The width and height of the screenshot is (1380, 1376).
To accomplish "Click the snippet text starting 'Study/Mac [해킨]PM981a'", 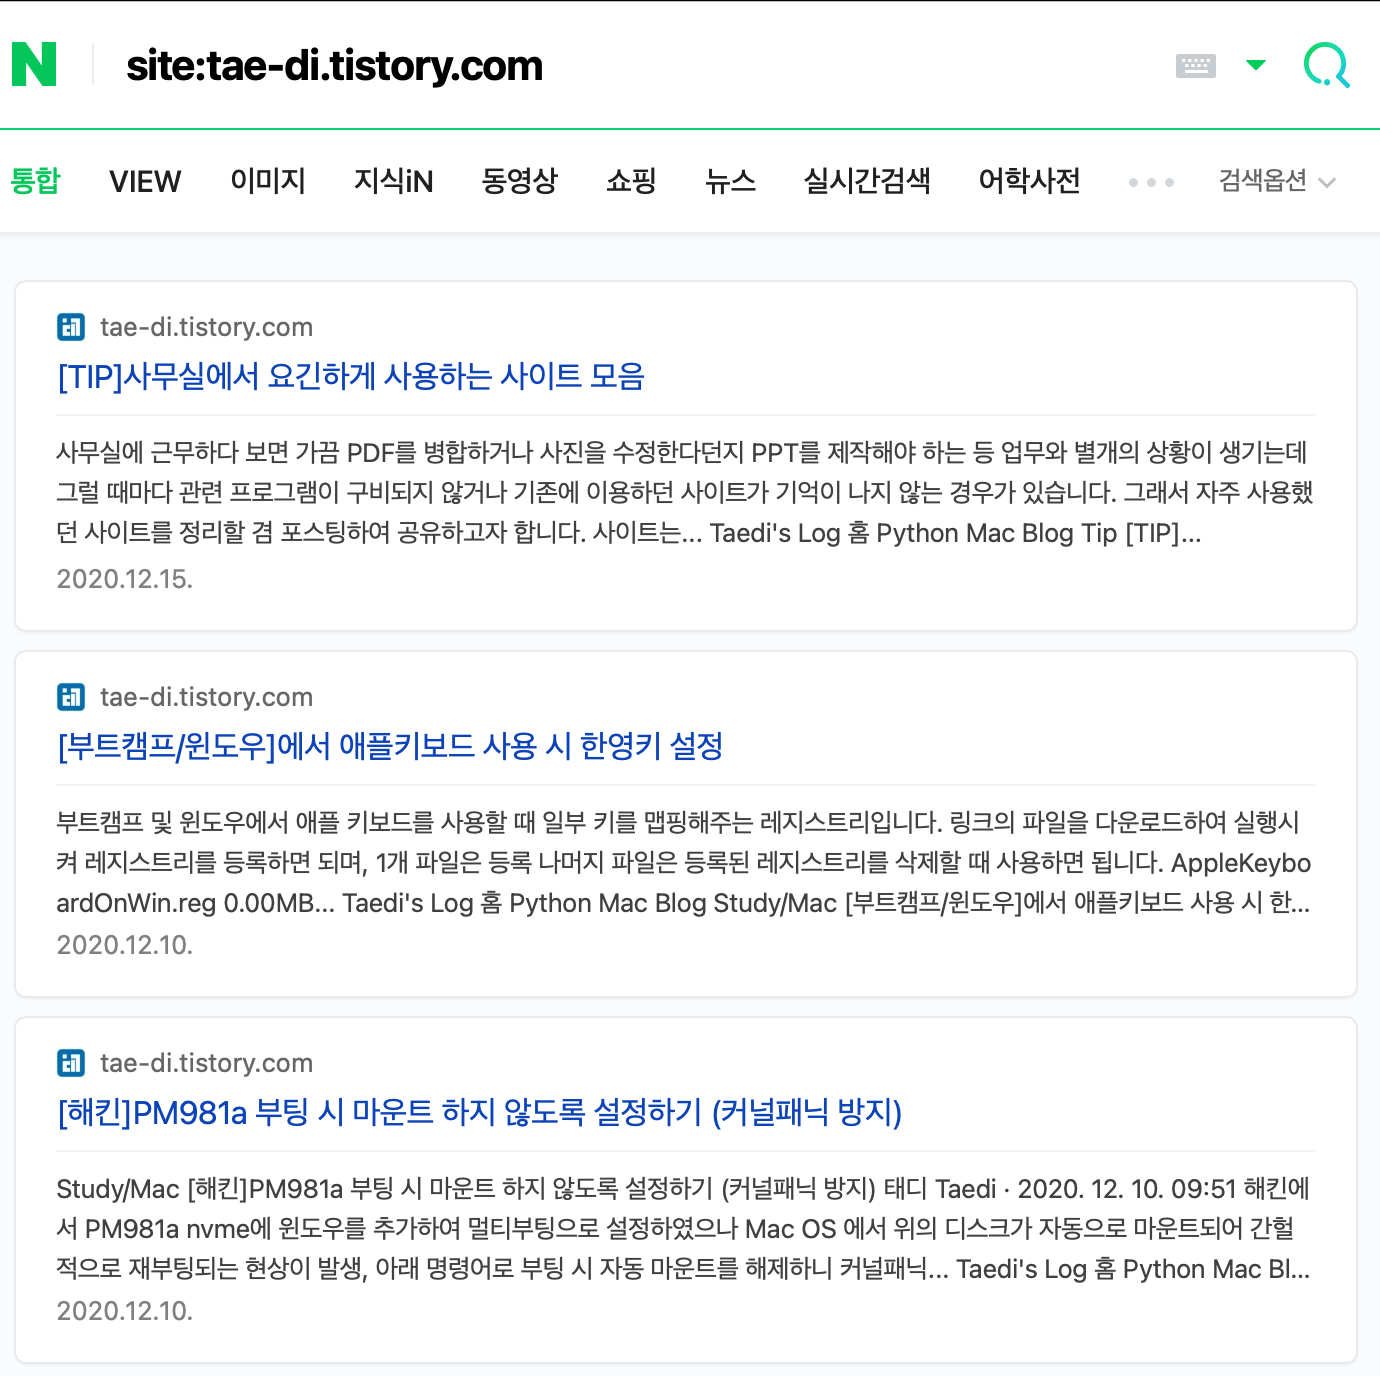I will point(685,1228).
